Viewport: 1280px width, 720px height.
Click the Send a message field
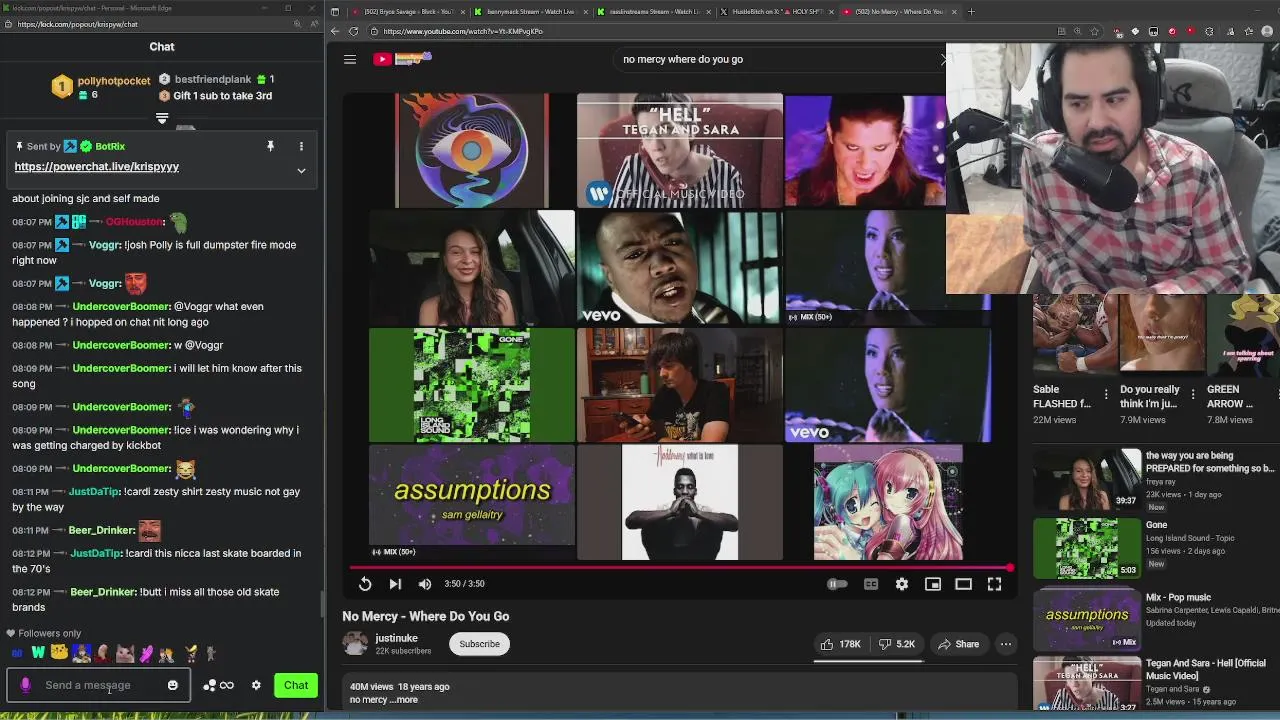click(98, 685)
